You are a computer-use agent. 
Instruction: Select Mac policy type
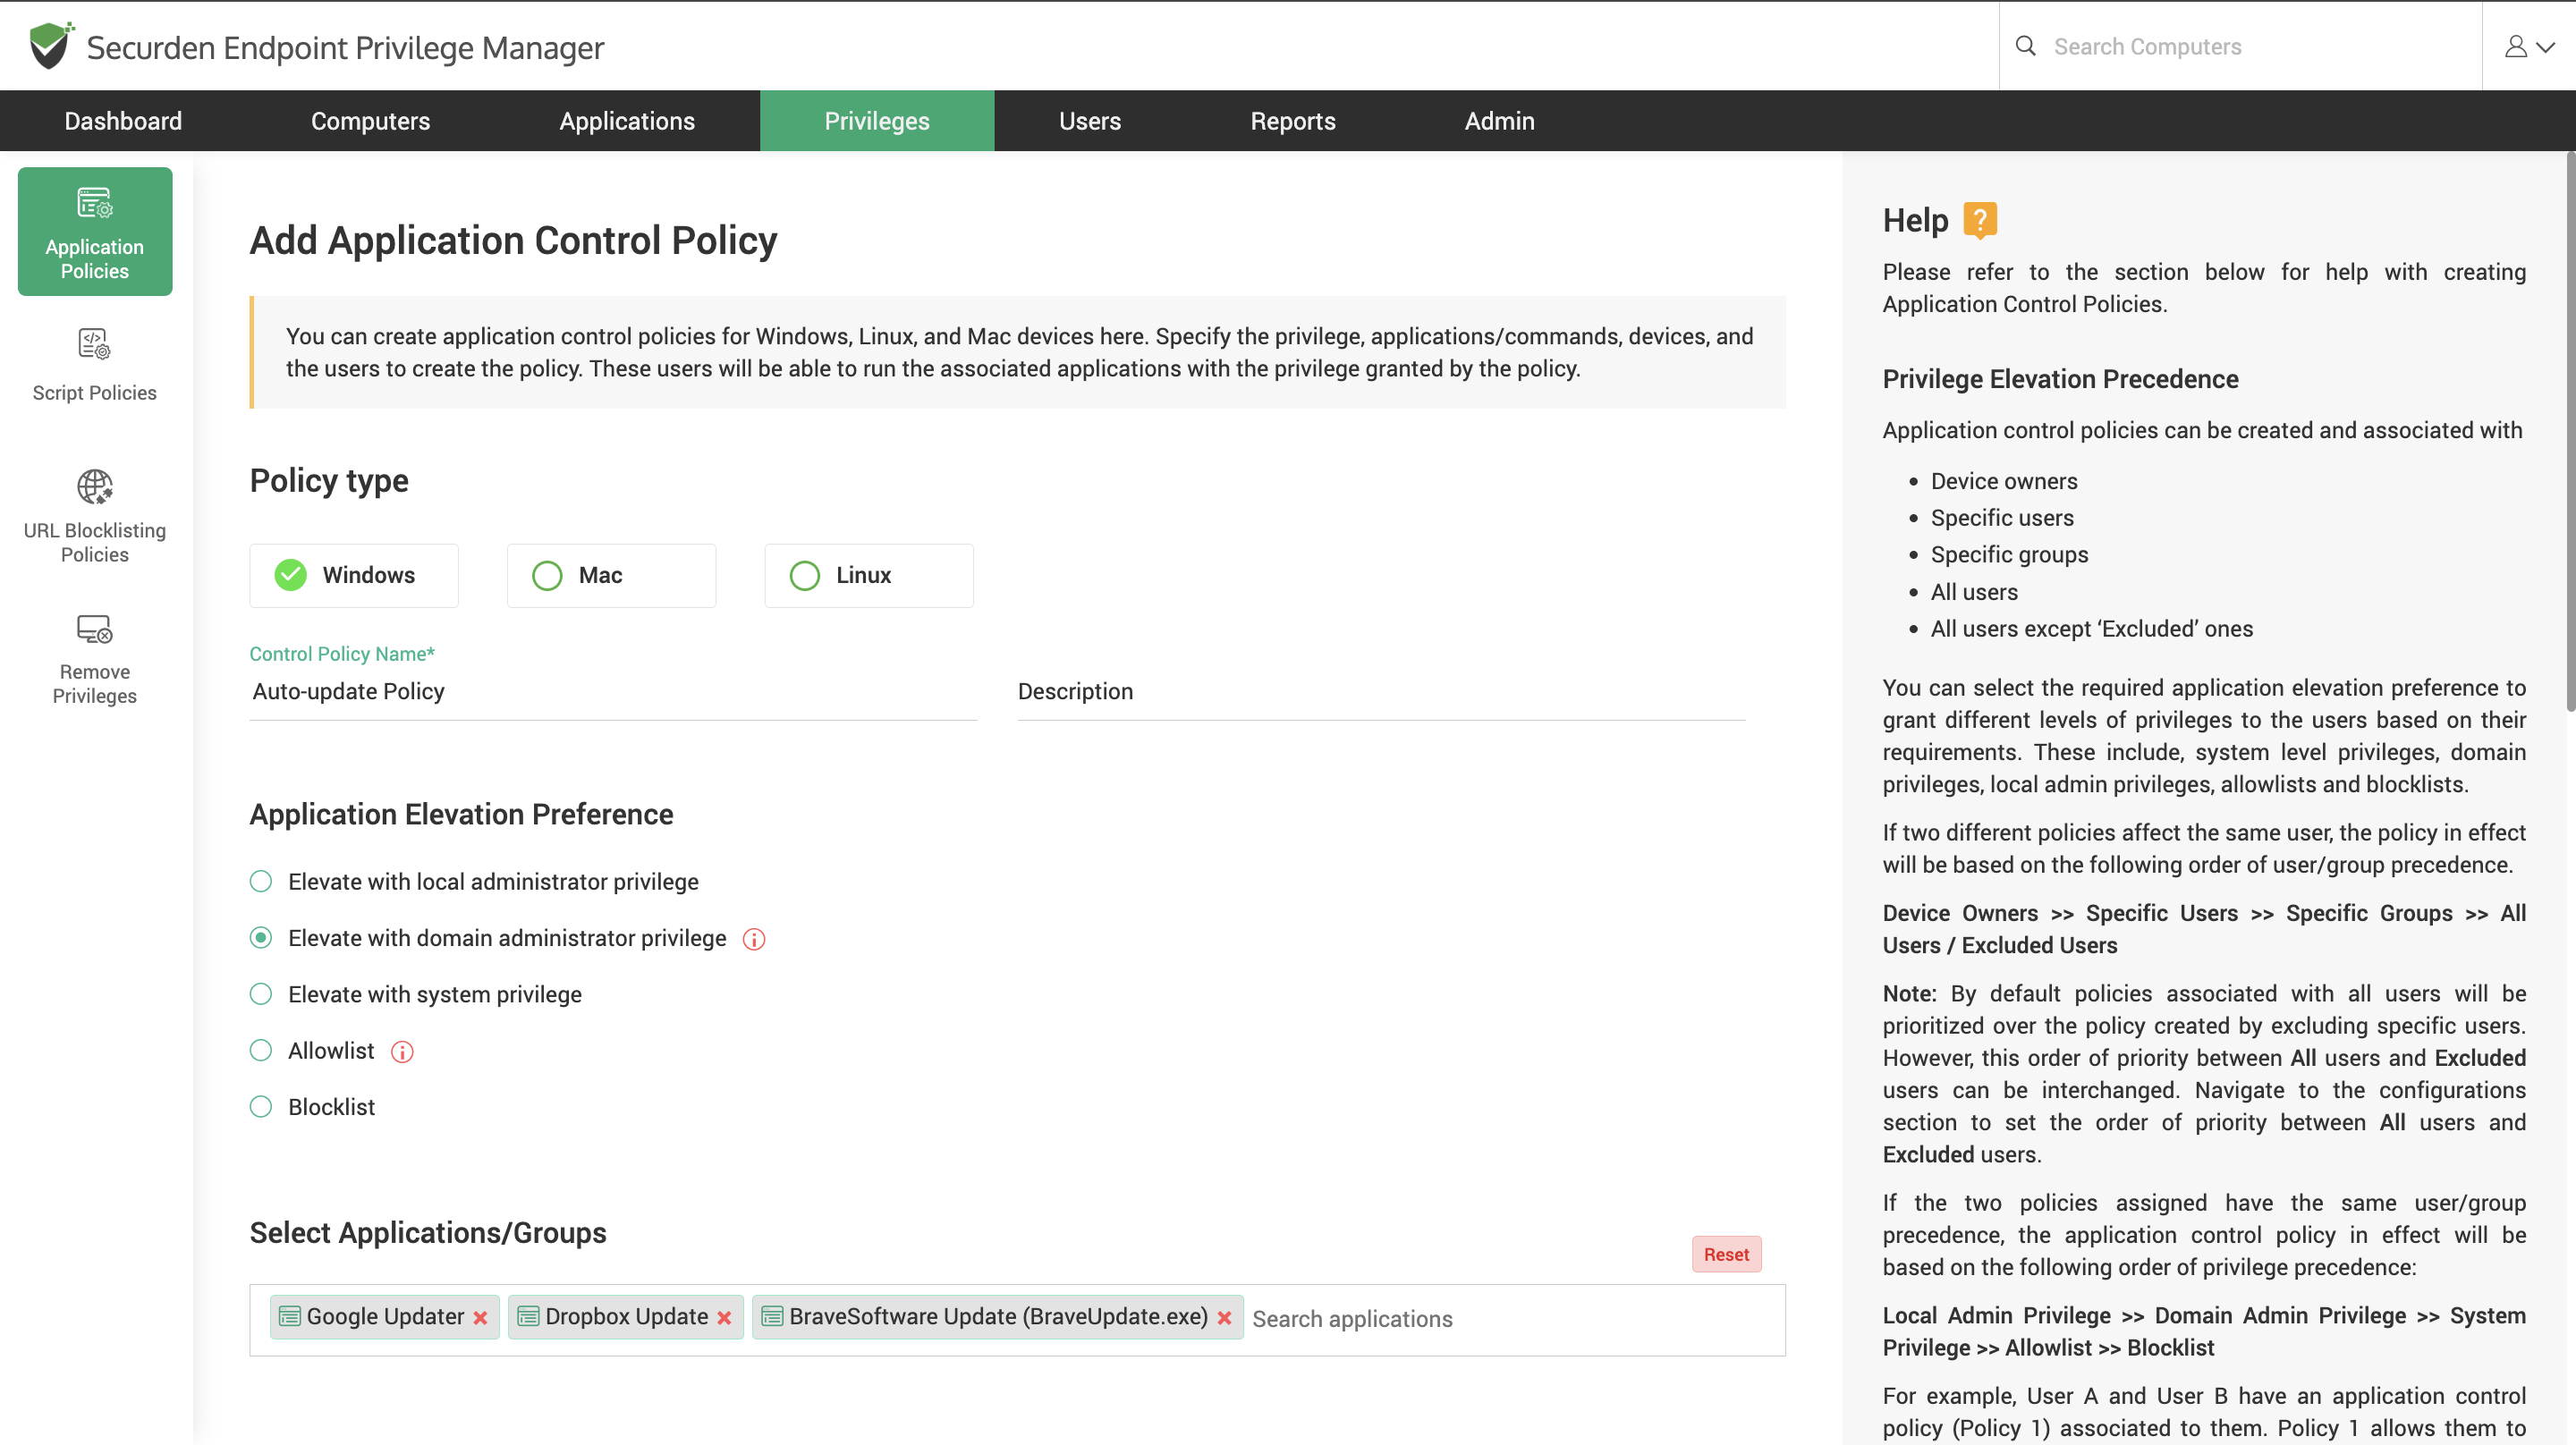(611, 575)
